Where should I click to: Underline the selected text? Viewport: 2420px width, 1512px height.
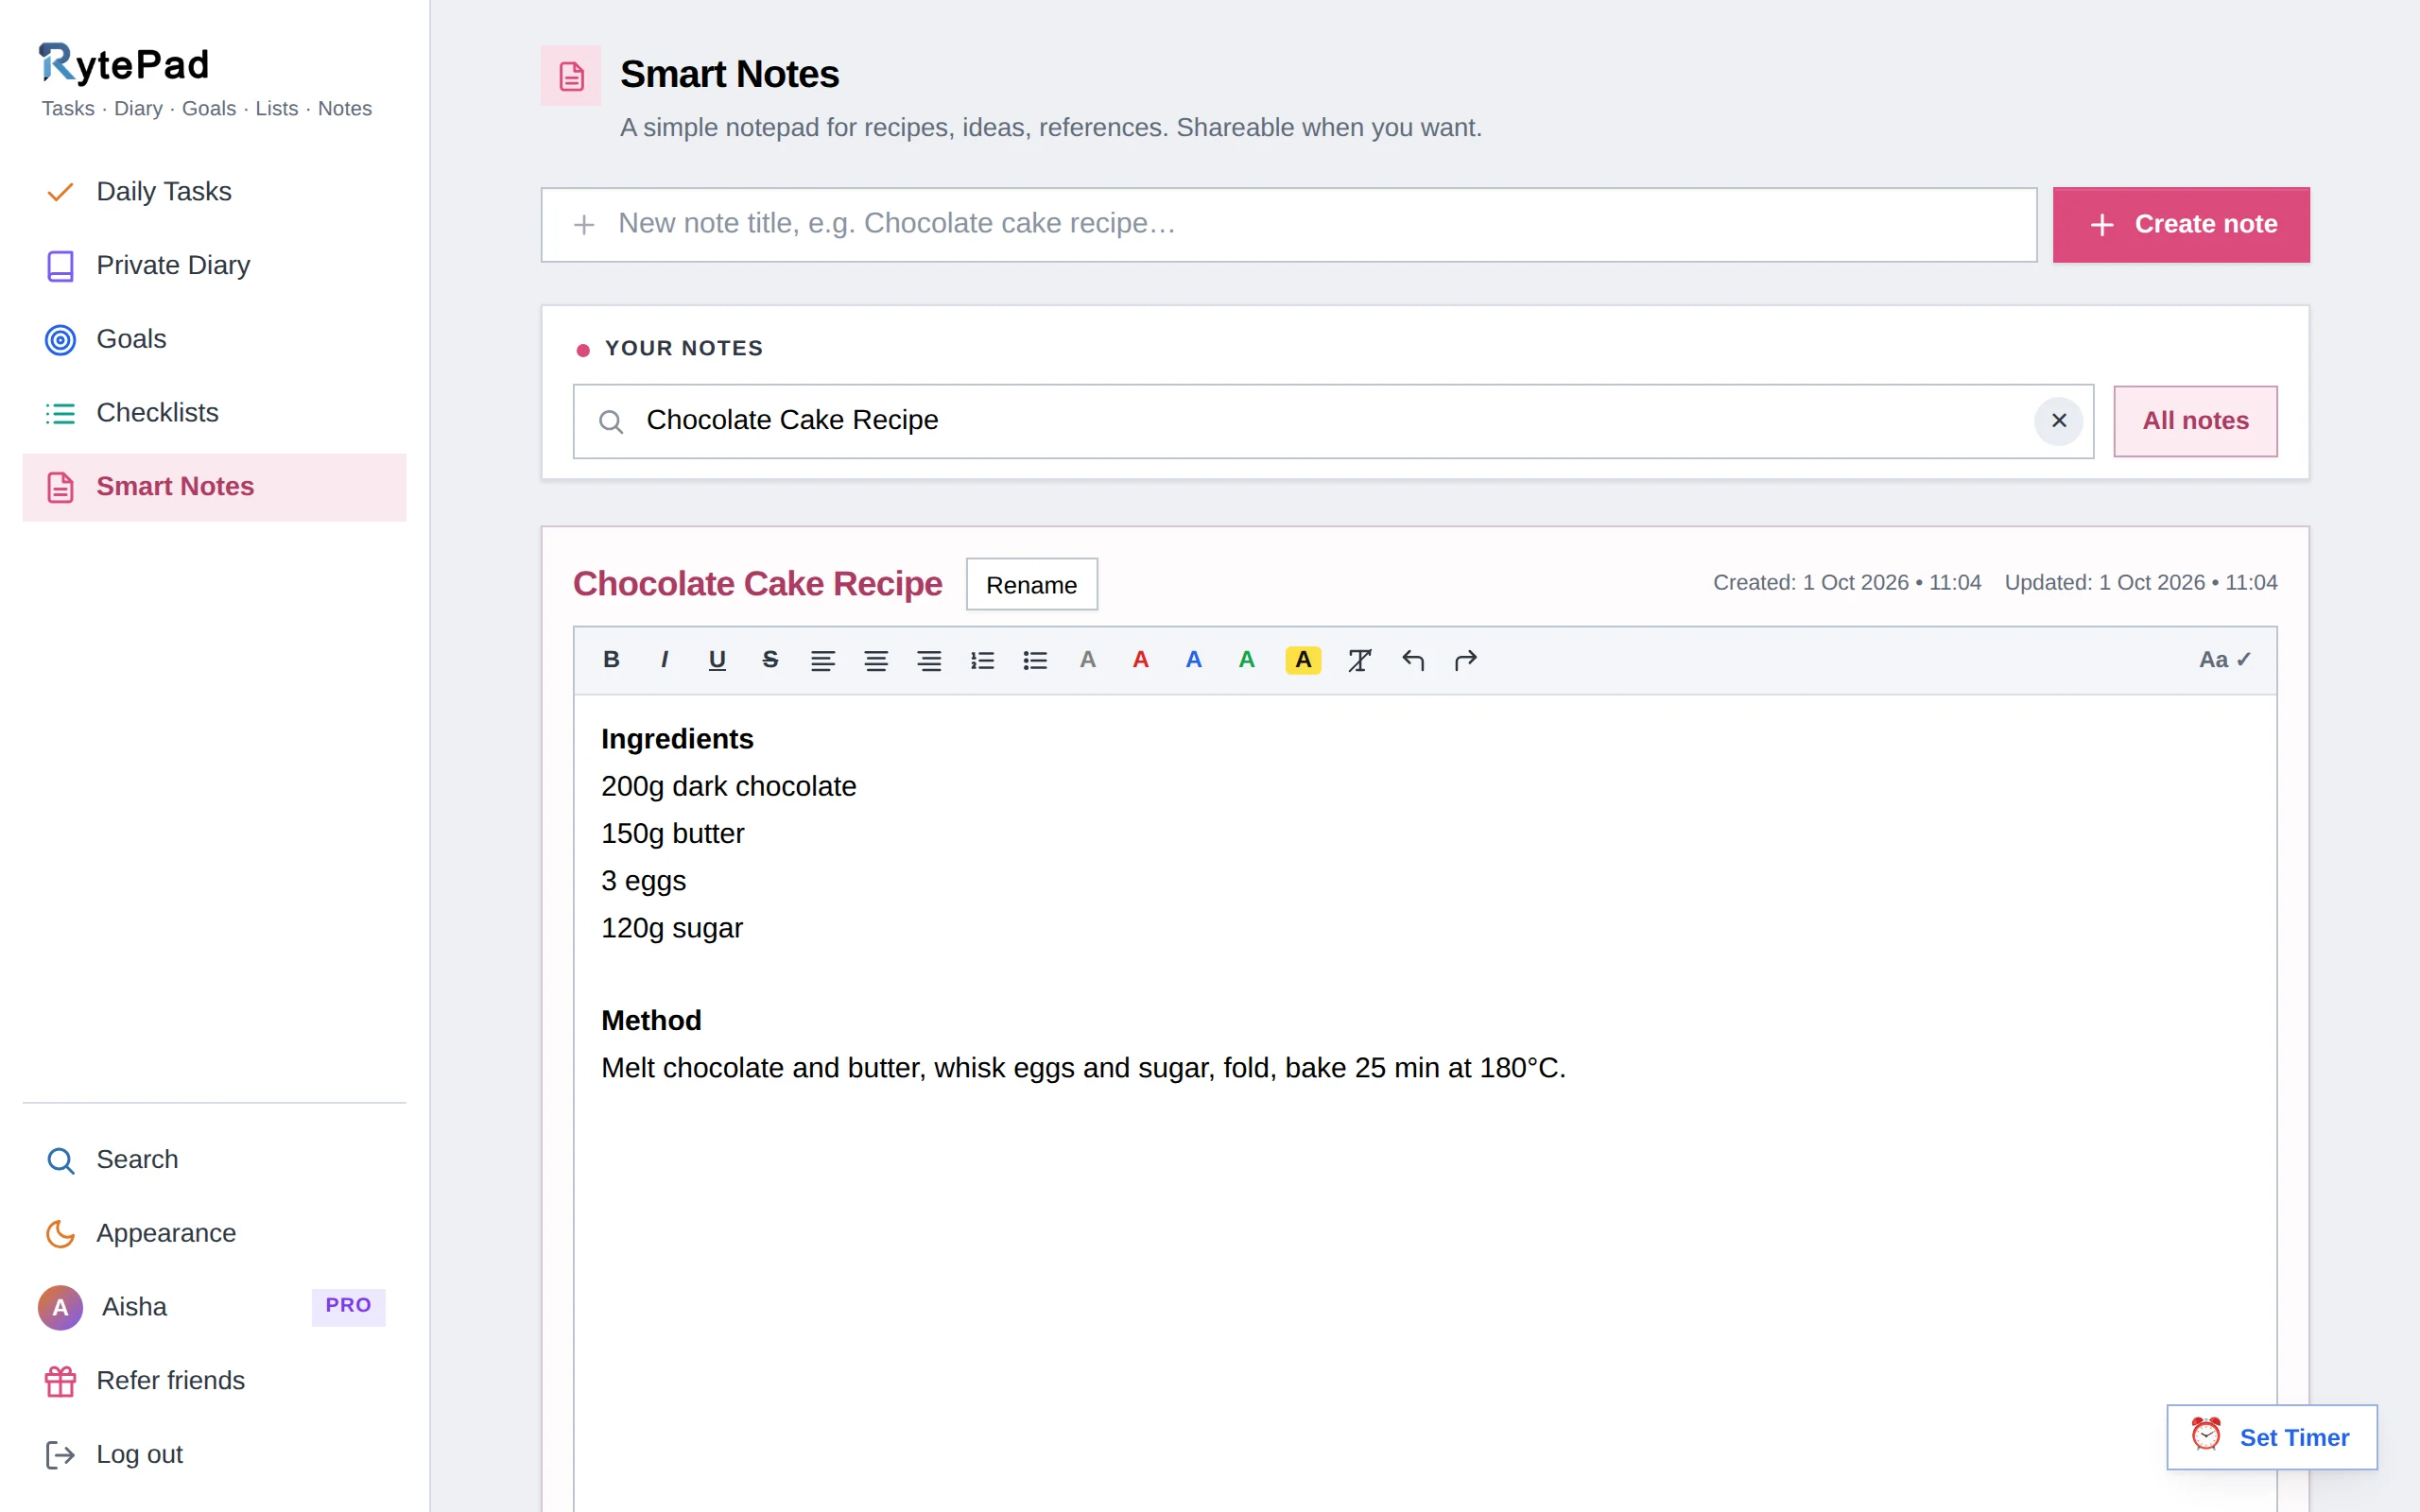717,660
